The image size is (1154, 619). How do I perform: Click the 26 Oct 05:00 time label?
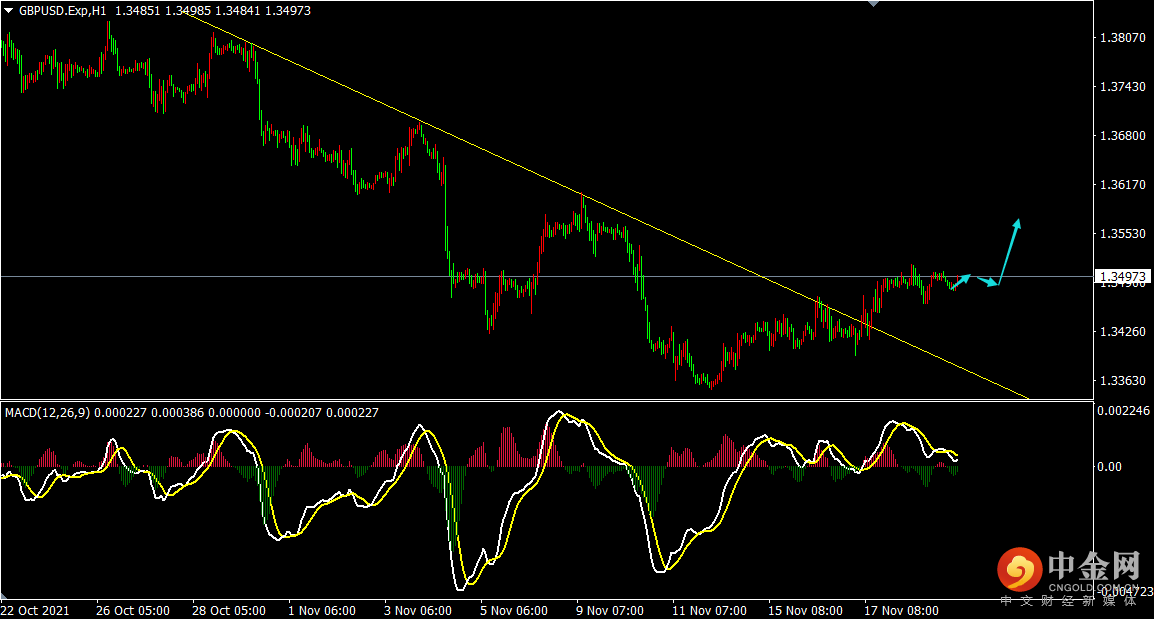click(x=132, y=611)
